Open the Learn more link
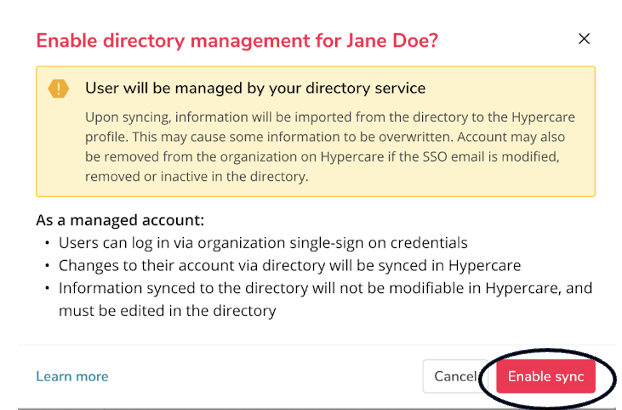This screenshot has height=410, width=622. tap(72, 376)
